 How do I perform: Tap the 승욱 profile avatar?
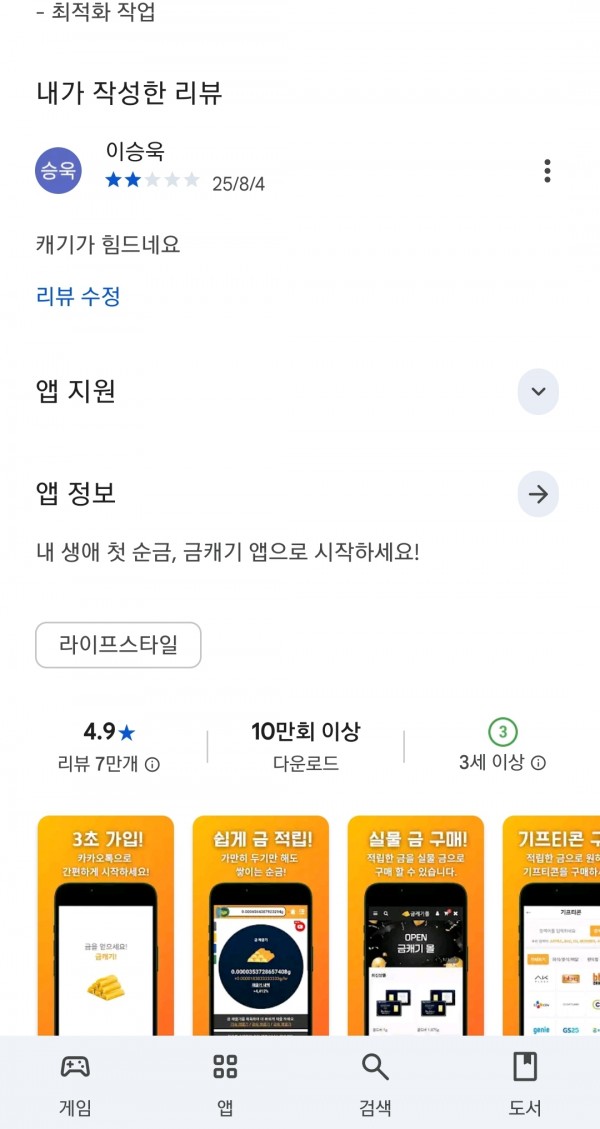(x=58, y=171)
